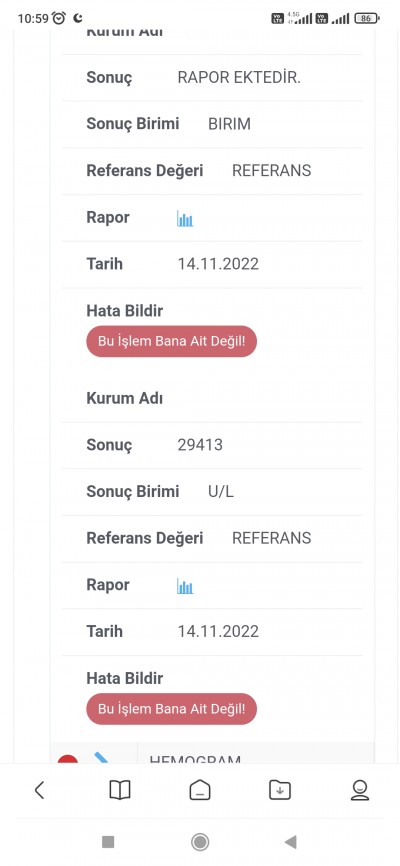Image resolution: width=400 pixels, height=866 pixels.
Task: Tap the browser back arrow
Action: (39, 790)
